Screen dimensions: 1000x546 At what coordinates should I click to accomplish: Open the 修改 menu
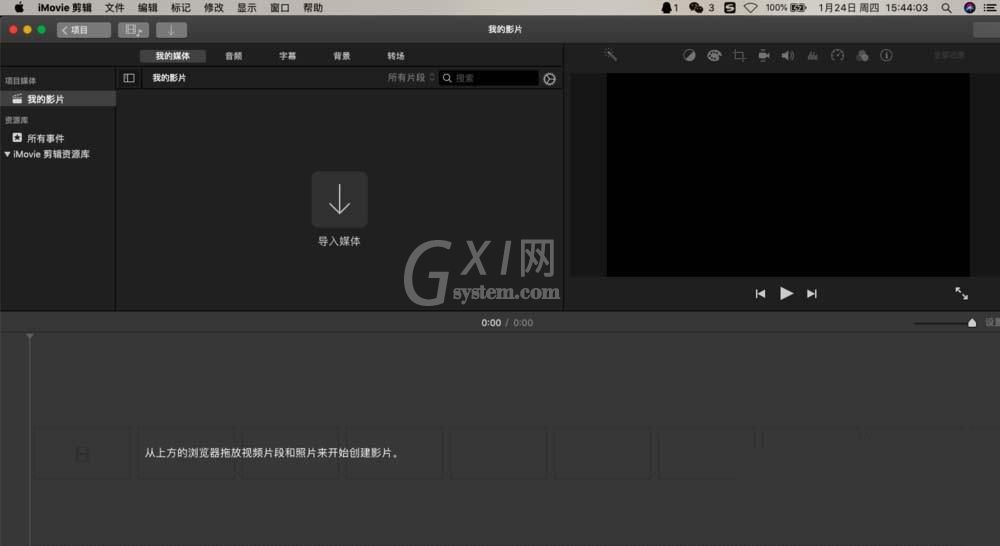coord(214,8)
